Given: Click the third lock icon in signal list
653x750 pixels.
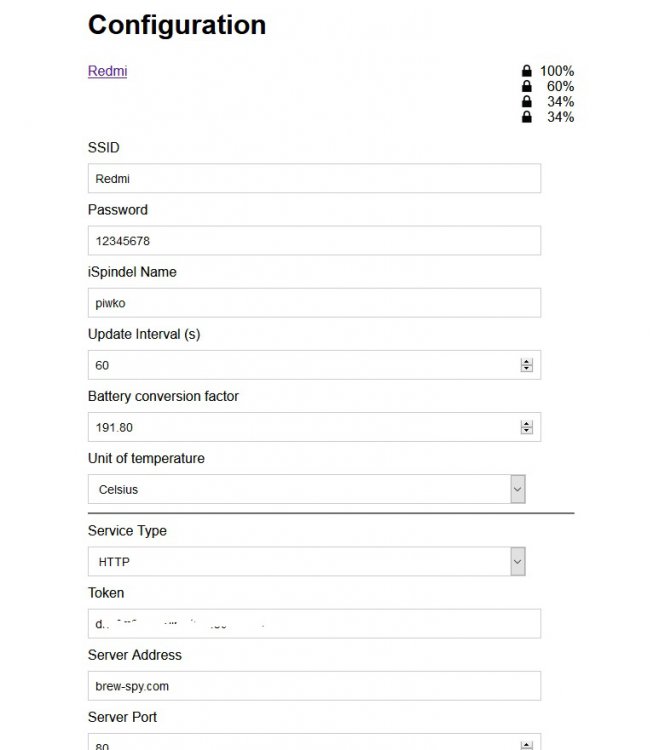Looking at the screenshot, I should pos(526,101).
